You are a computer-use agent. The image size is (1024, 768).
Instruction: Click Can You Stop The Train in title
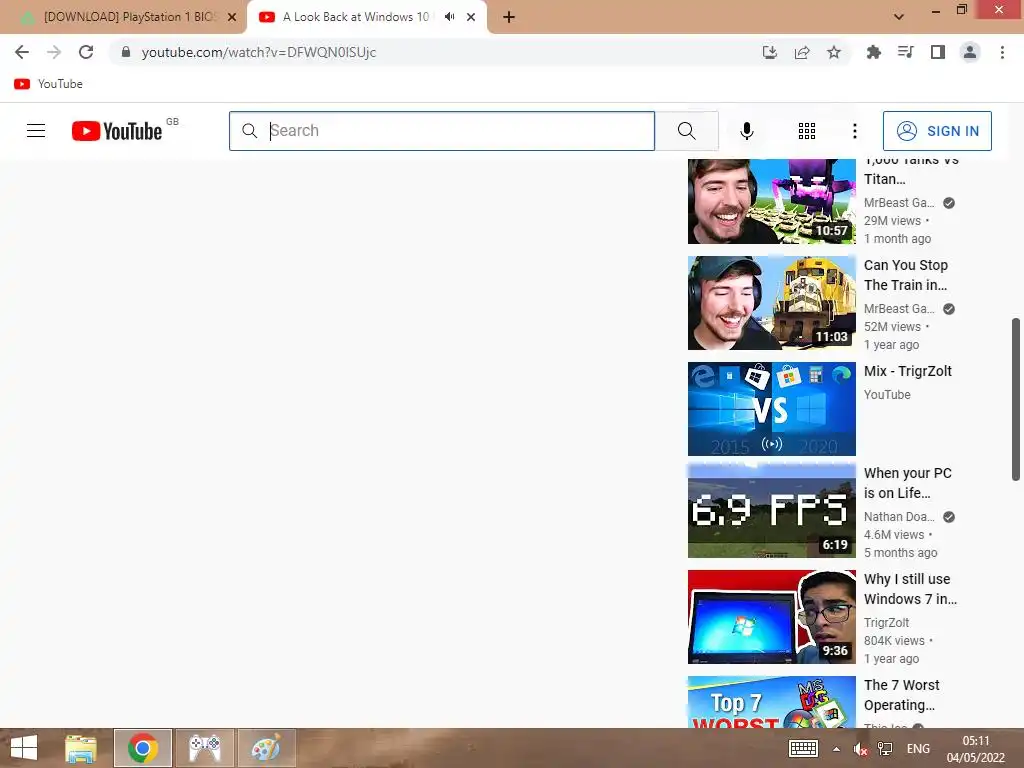point(905,275)
